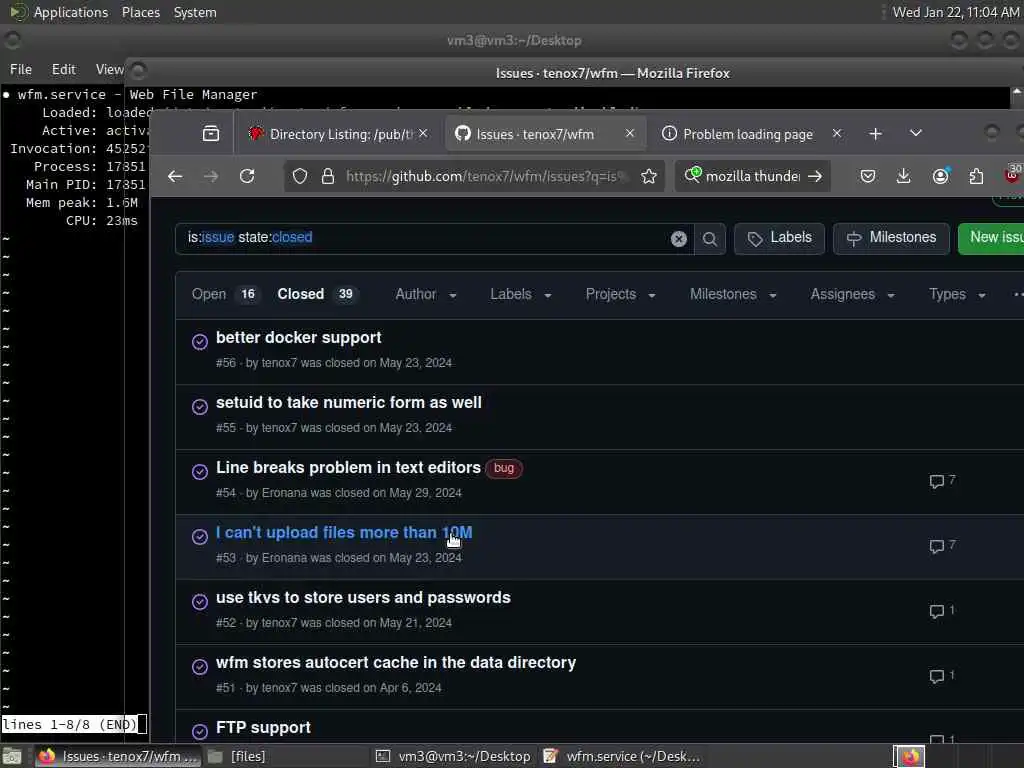
Task: Open the Author filter dropdown
Action: 426,295
